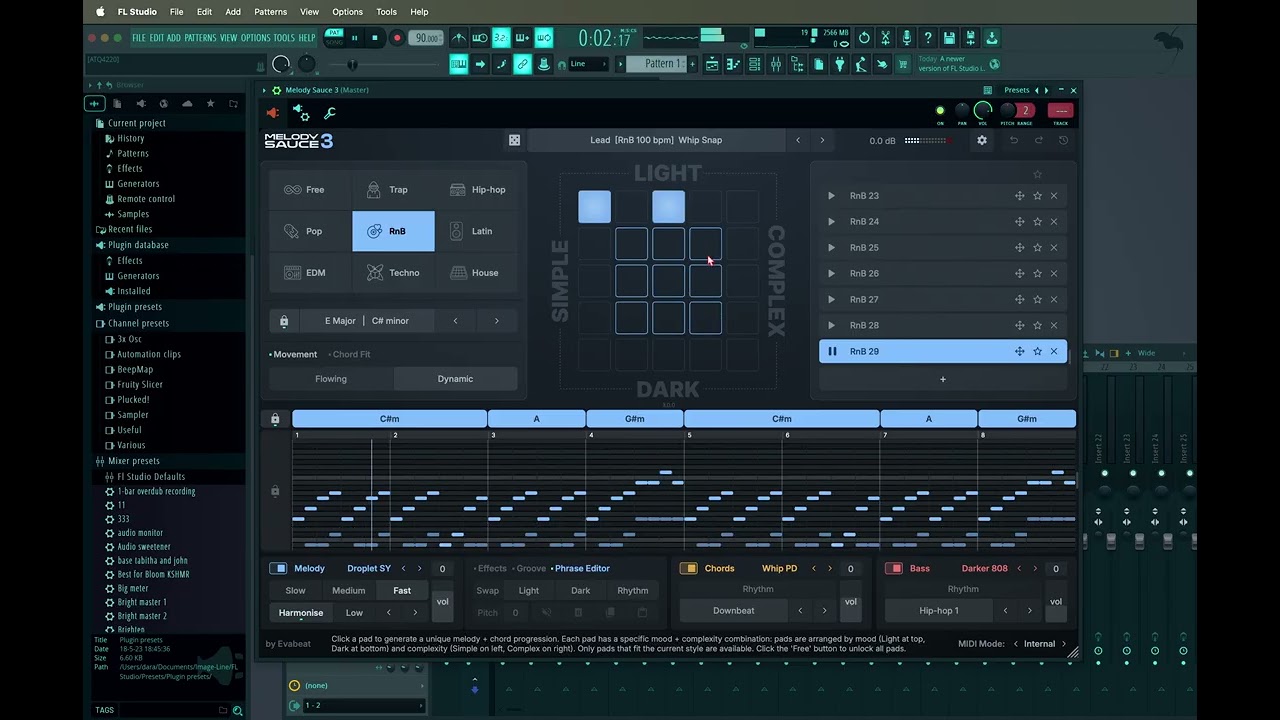Toggle the Bass track on/off switch

[x=894, y=568]
